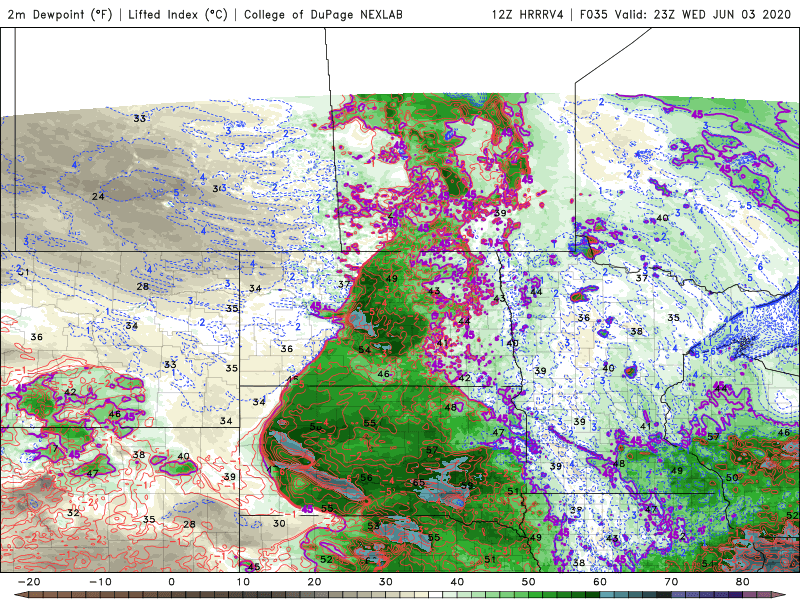The height and width of the screenshot is (600, 800).
Task: Click the "40" label on the color scale
Action: [x=457, y=582]
